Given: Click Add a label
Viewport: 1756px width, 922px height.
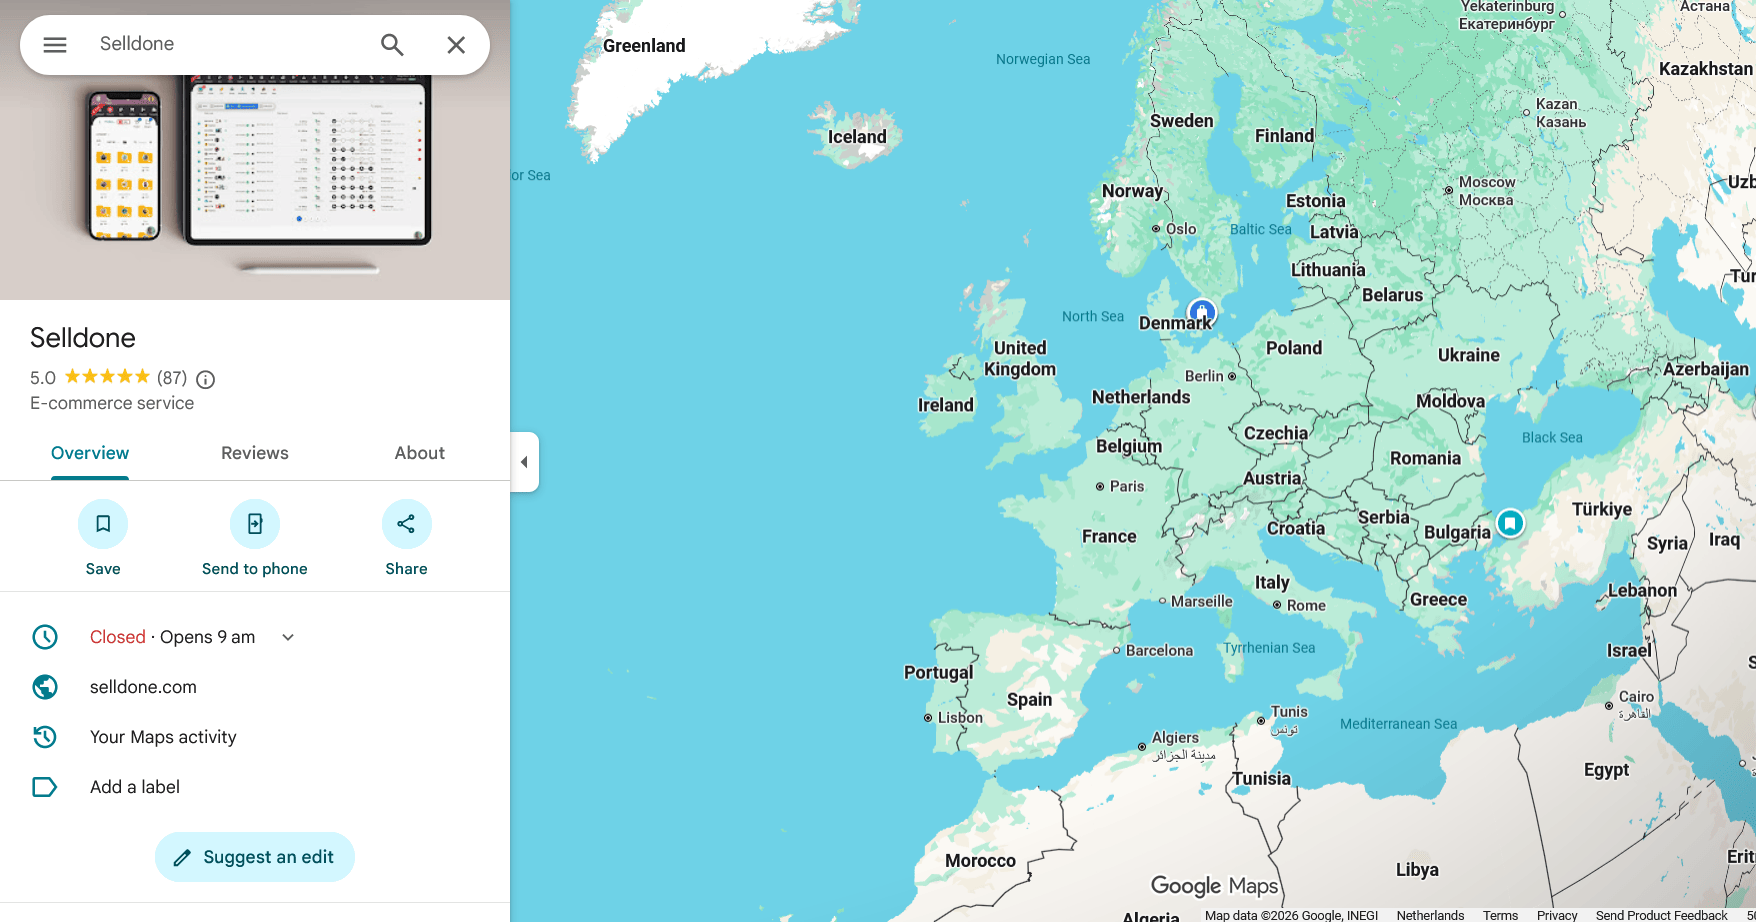Looking at the screenshot, I should pyautogui.click(x=135, y=787).
